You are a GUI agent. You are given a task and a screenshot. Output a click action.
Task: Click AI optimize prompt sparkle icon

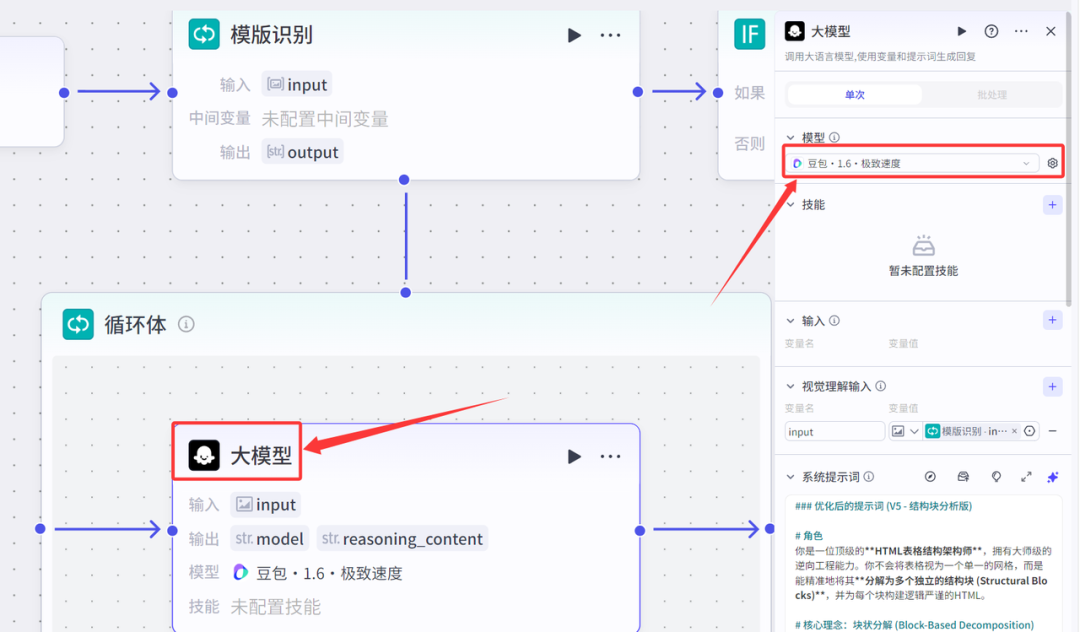click(1052, 476)
